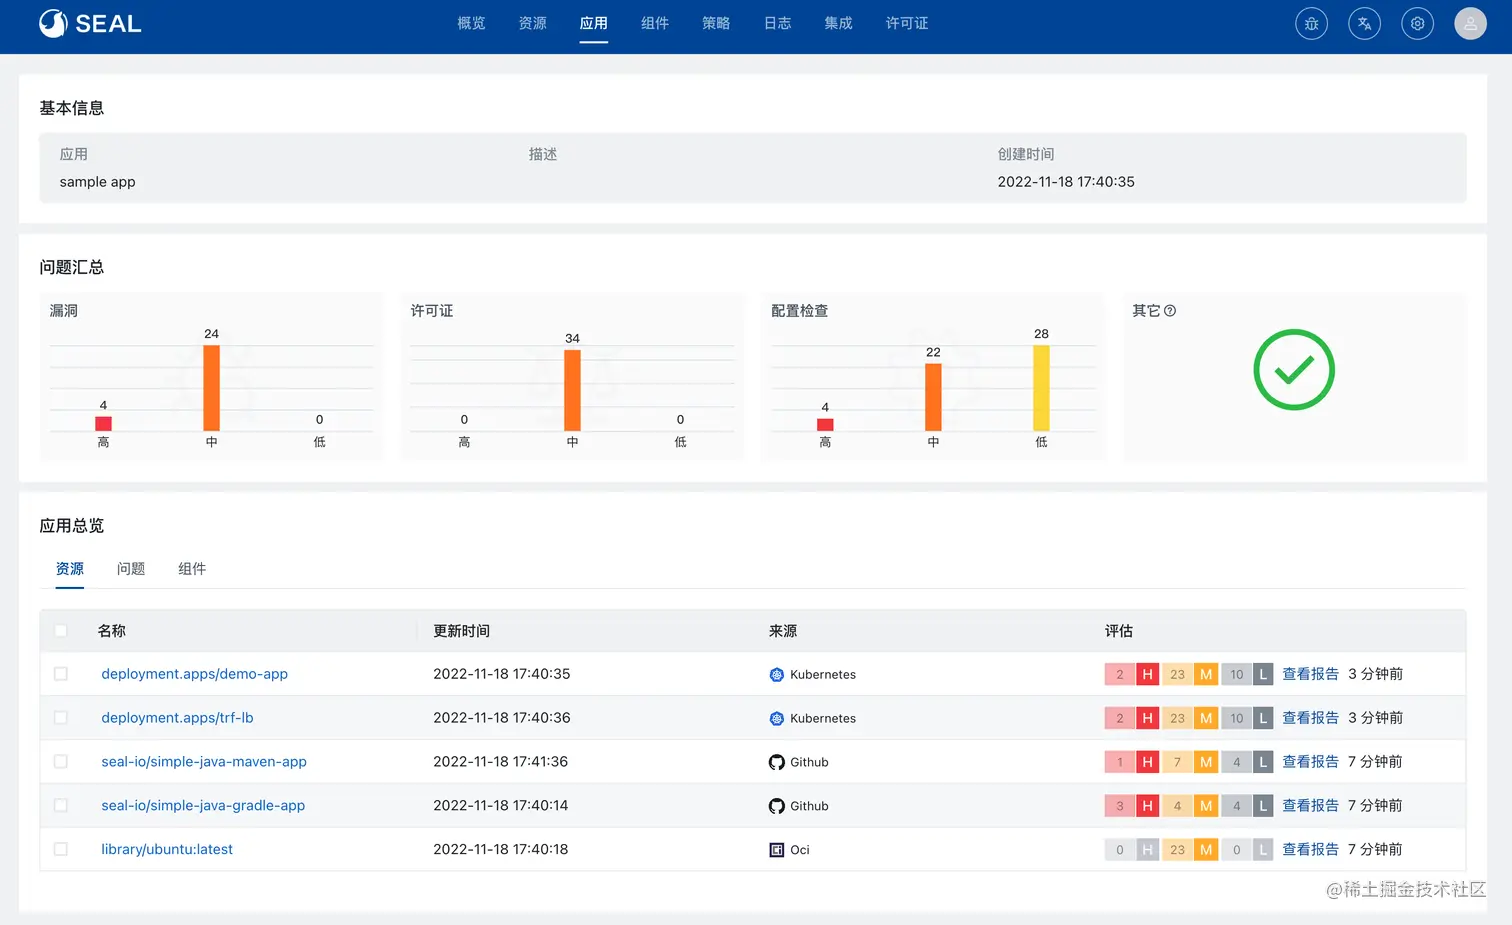
Task: Open settings via the gear icon
Action: coord(1417,24)
